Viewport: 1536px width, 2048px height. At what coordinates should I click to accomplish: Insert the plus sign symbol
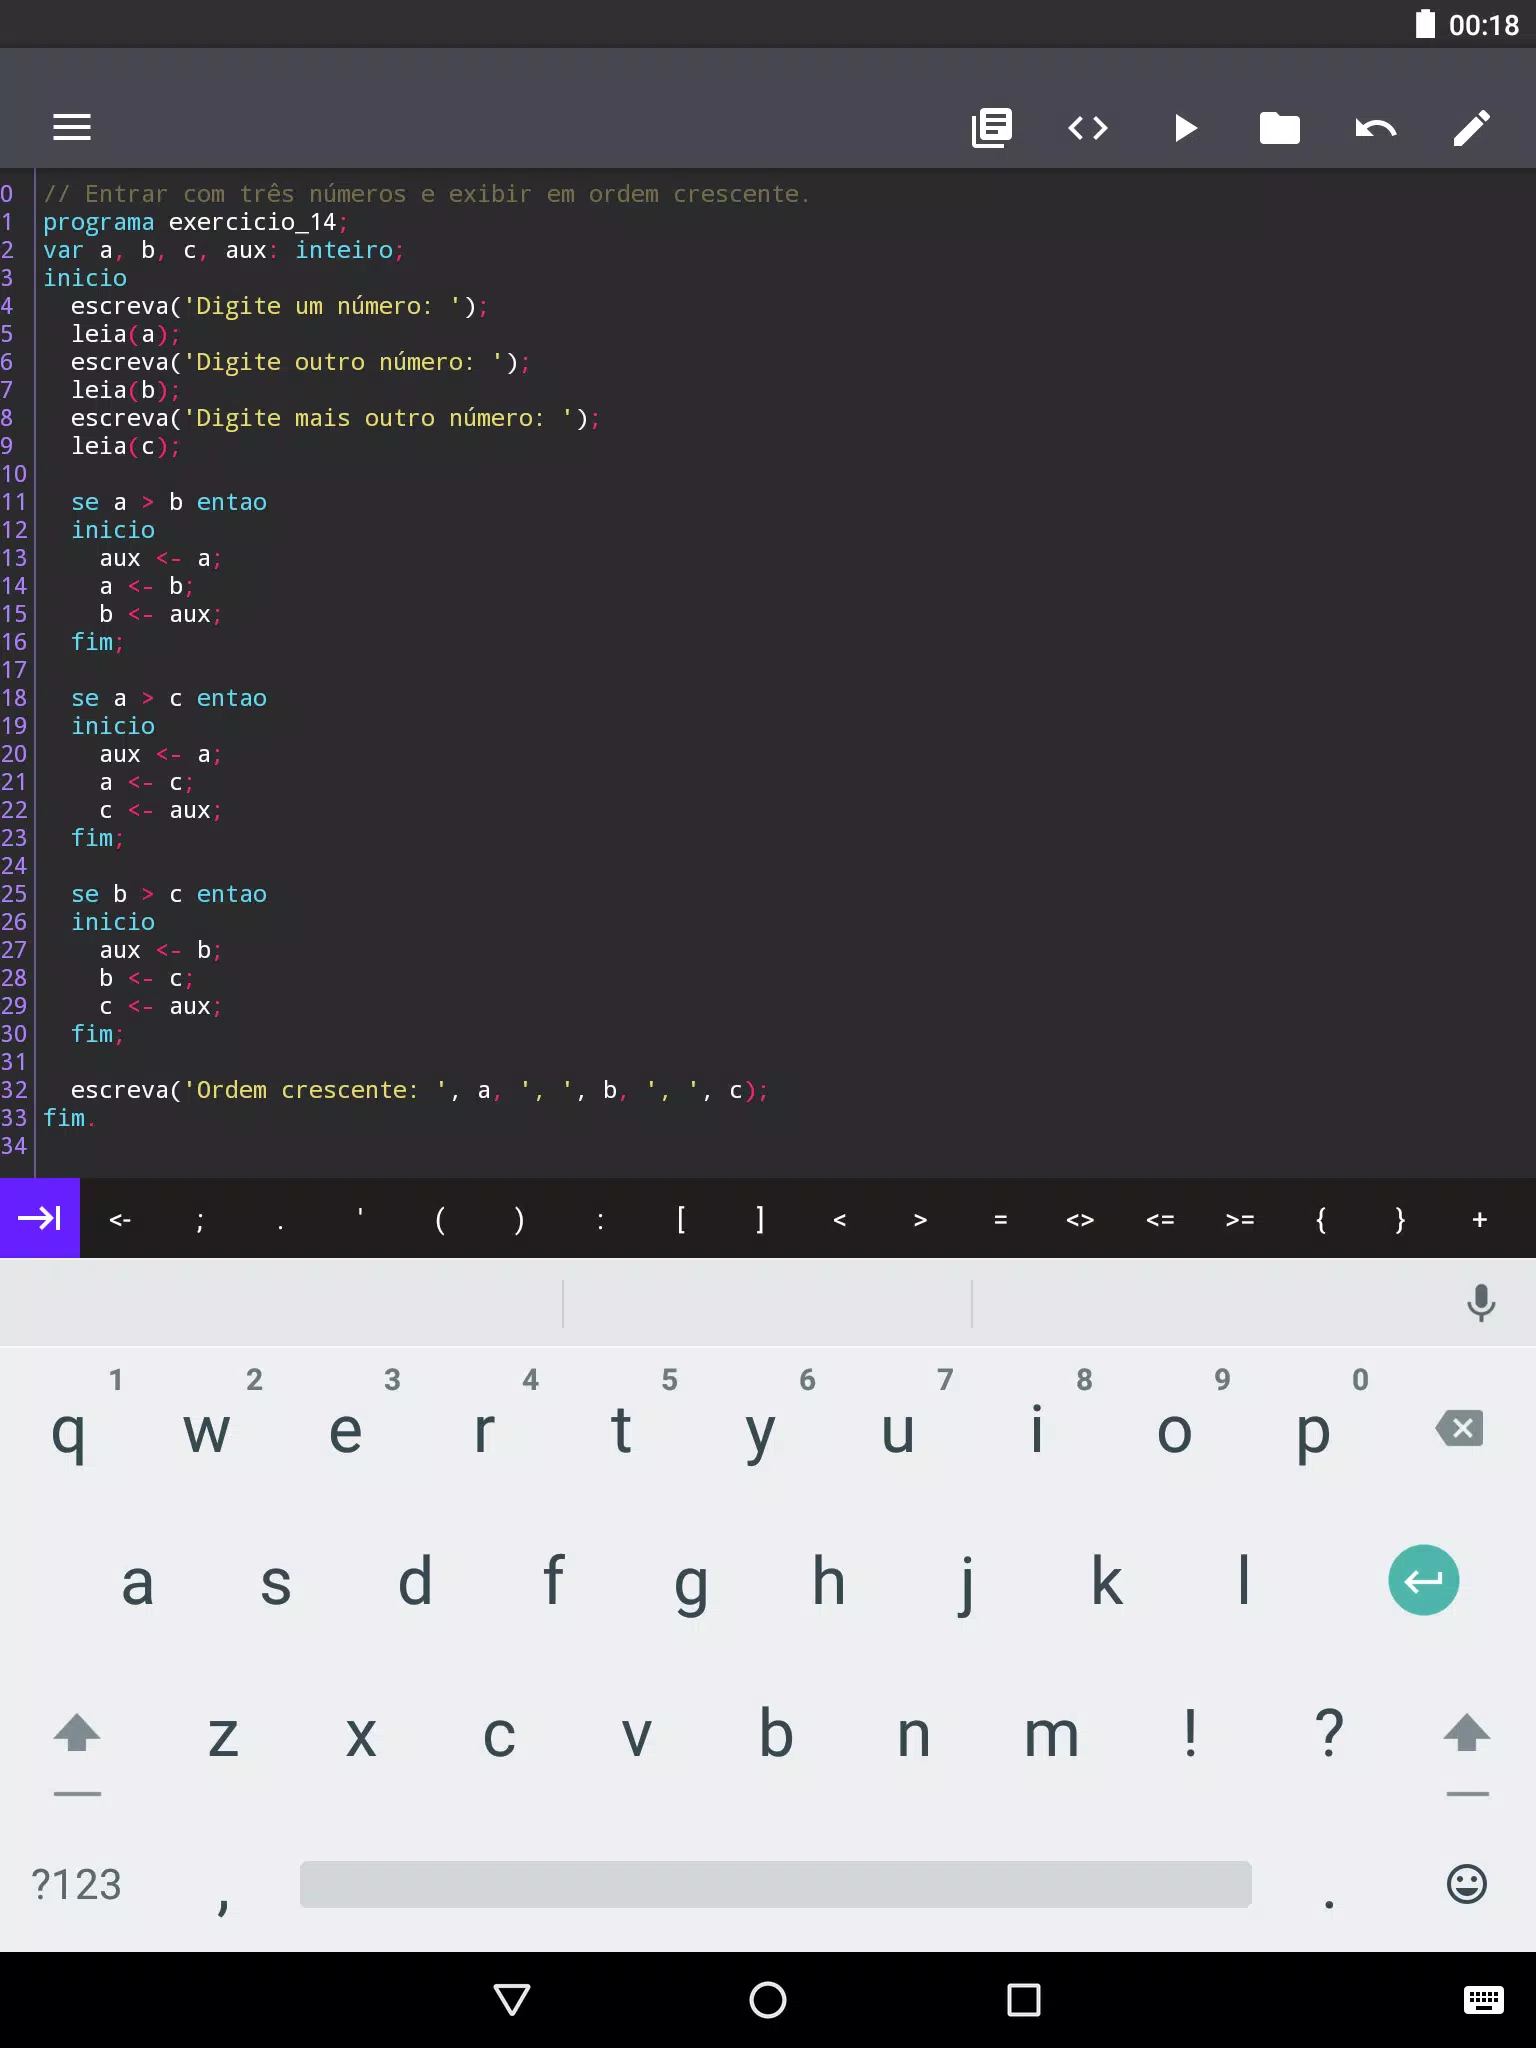[x=1480, y=1219]
